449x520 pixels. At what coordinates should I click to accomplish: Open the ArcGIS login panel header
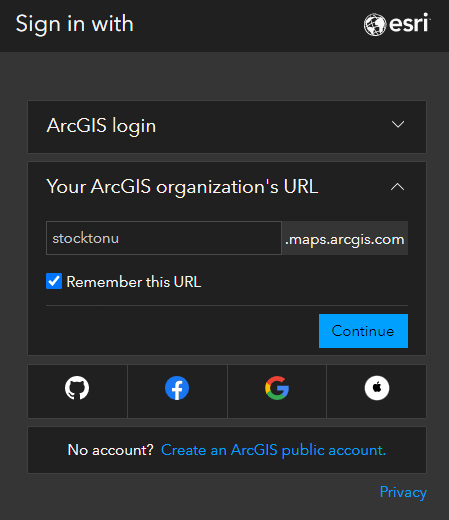227,127
